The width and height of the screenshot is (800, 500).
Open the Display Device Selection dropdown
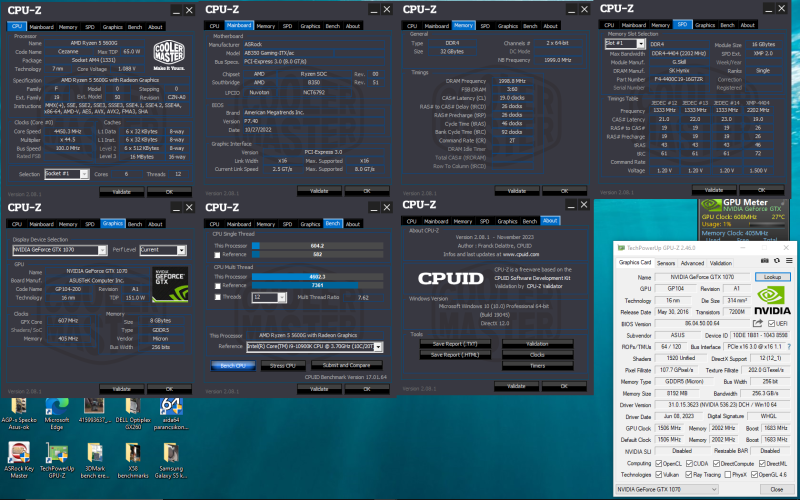(x=60, y=250)
